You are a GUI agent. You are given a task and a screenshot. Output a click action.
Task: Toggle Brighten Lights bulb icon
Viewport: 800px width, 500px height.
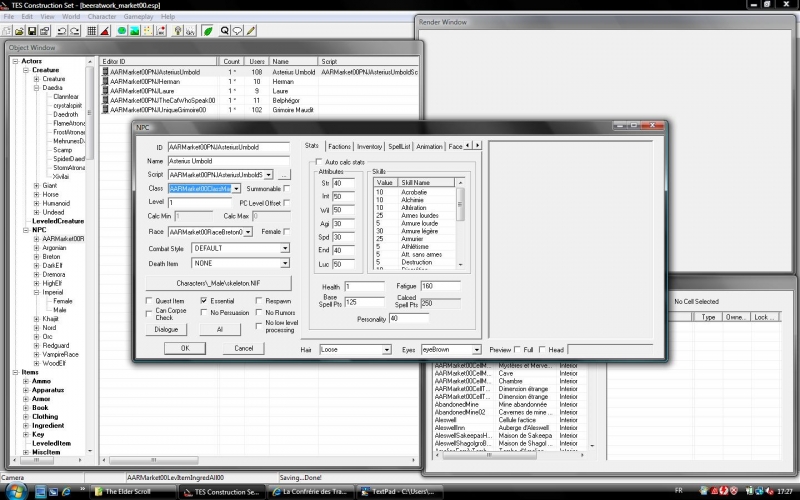178,31
